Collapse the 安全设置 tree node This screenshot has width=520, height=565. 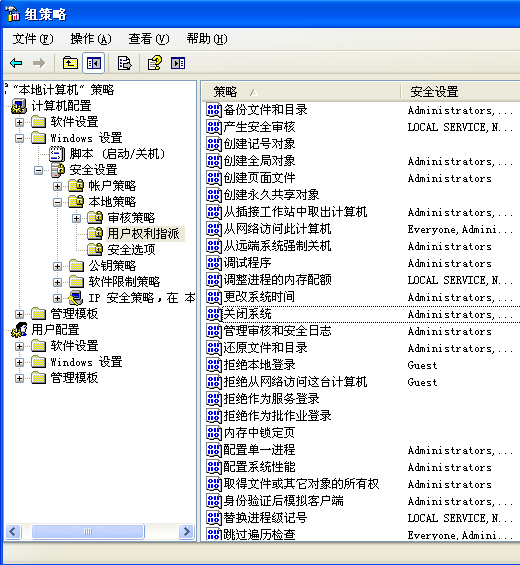tap(38, 170)
